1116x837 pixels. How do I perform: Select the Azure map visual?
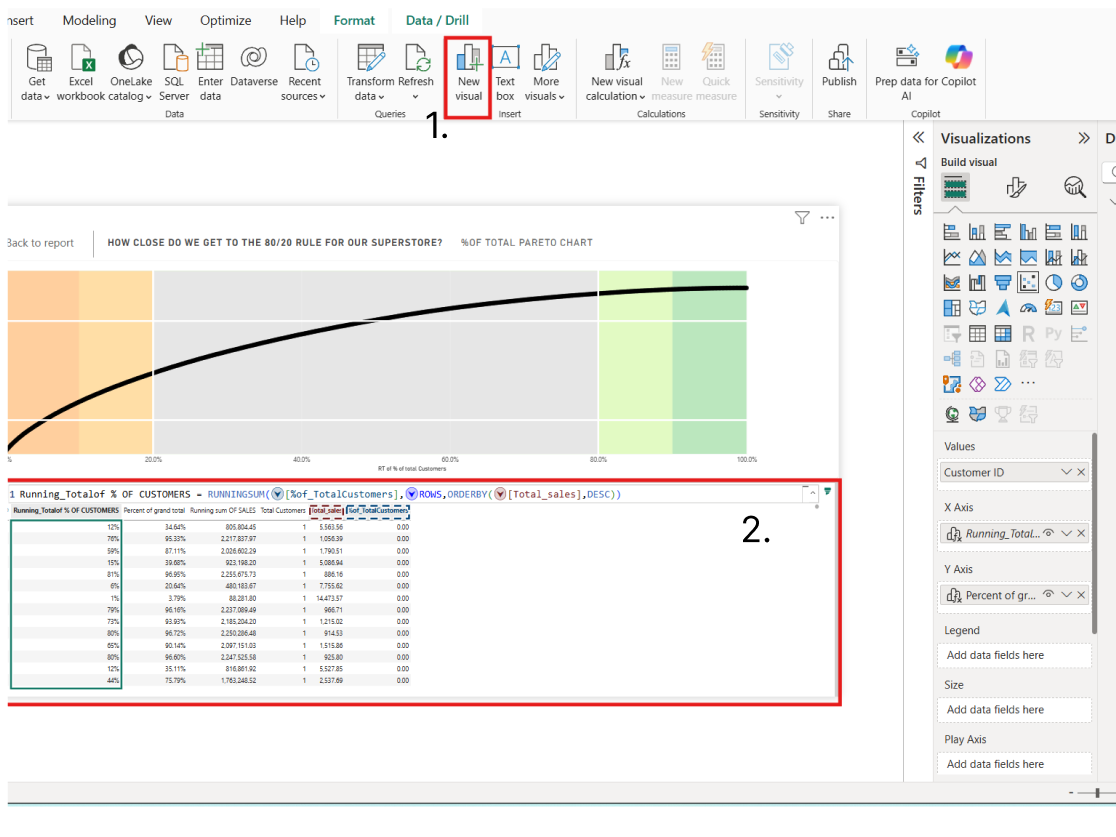1003,308
